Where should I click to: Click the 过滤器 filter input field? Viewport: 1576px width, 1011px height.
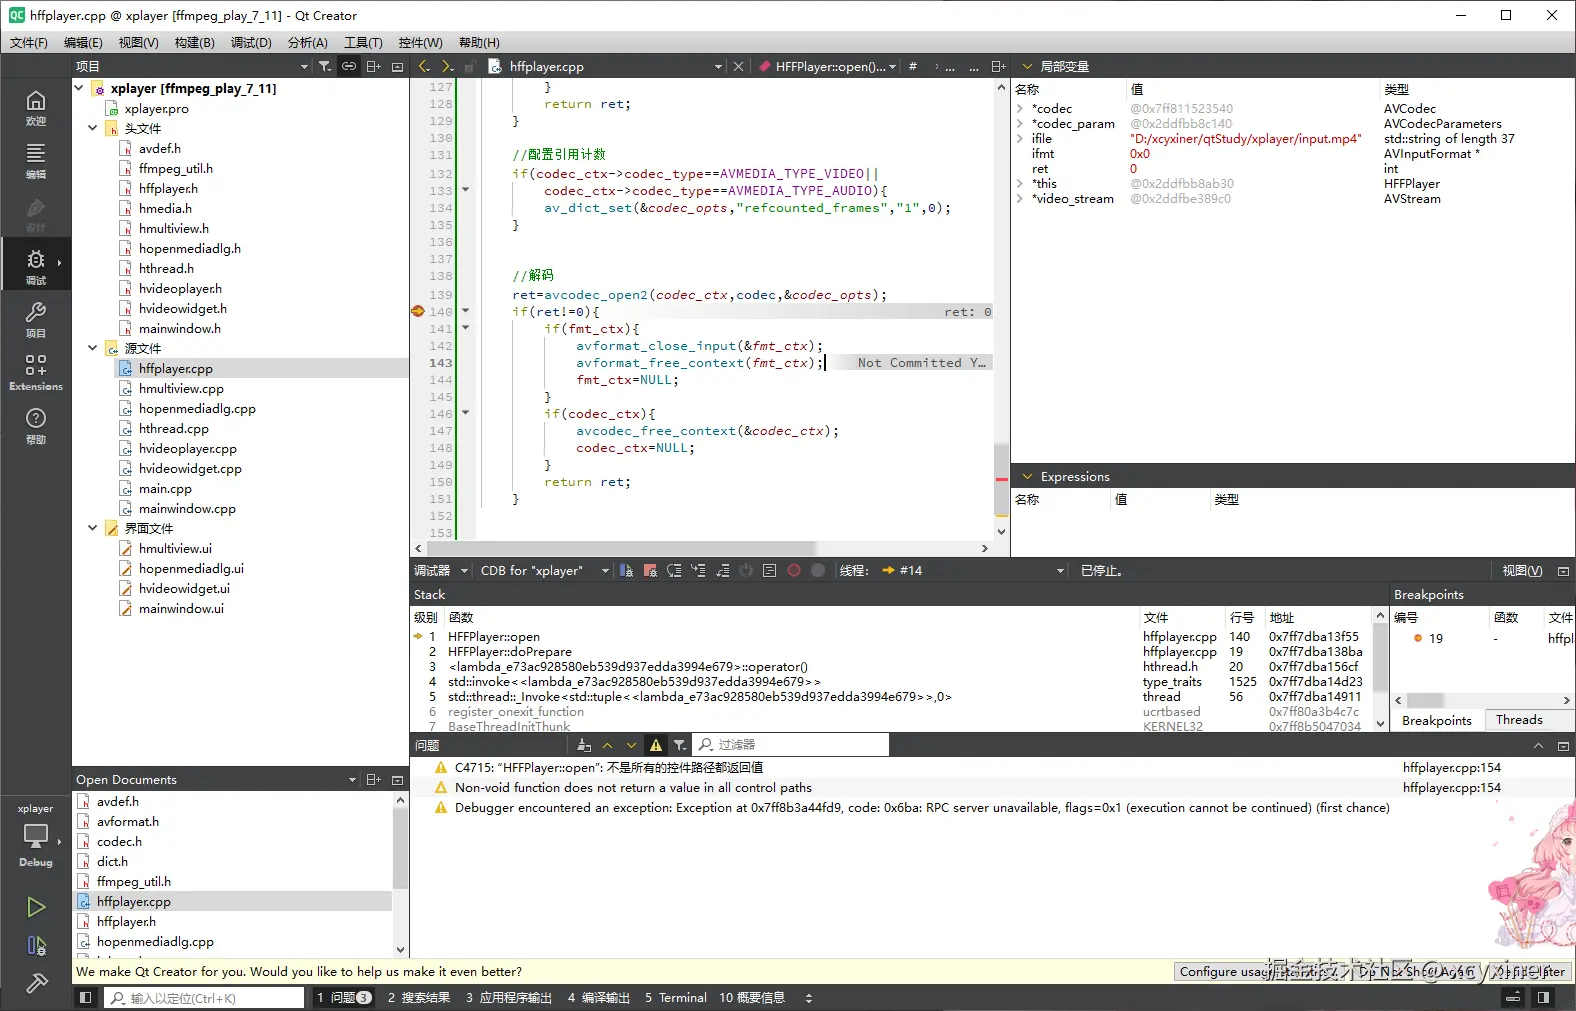790,745
